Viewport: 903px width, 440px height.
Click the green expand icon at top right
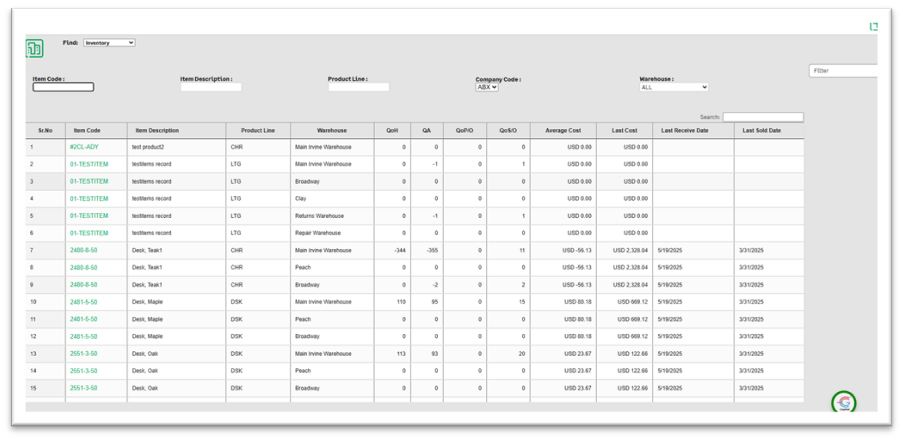pyautogui.click(x=873, y=27)
